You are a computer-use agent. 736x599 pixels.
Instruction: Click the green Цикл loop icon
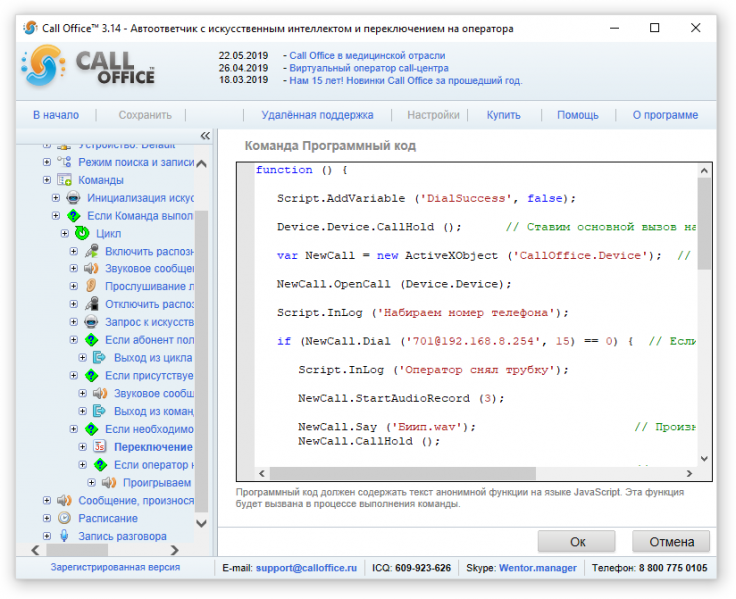click(82, 233)
